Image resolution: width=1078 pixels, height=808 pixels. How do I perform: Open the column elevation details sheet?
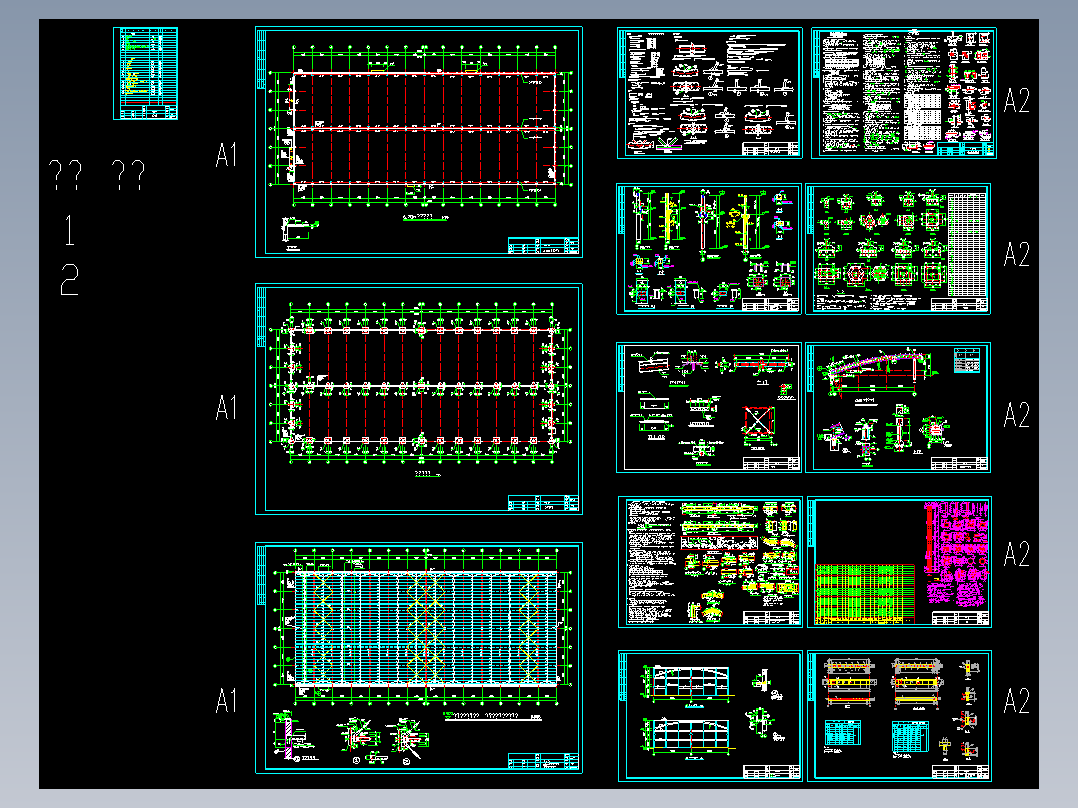(709, 249)
